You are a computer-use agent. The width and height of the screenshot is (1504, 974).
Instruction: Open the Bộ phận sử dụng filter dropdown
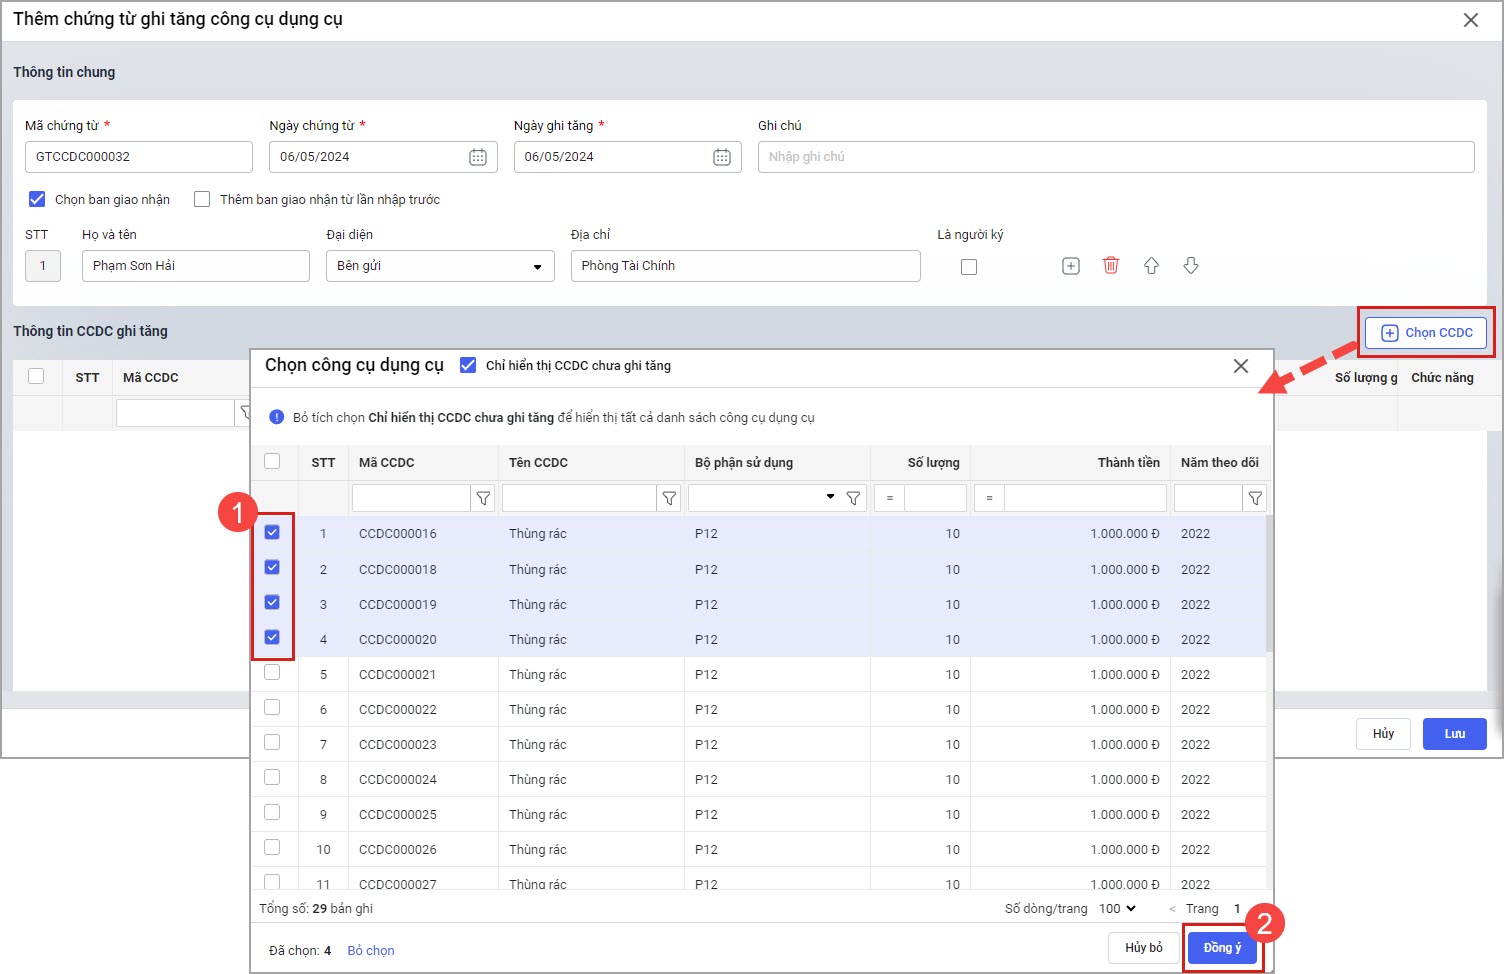pos(830,497)
